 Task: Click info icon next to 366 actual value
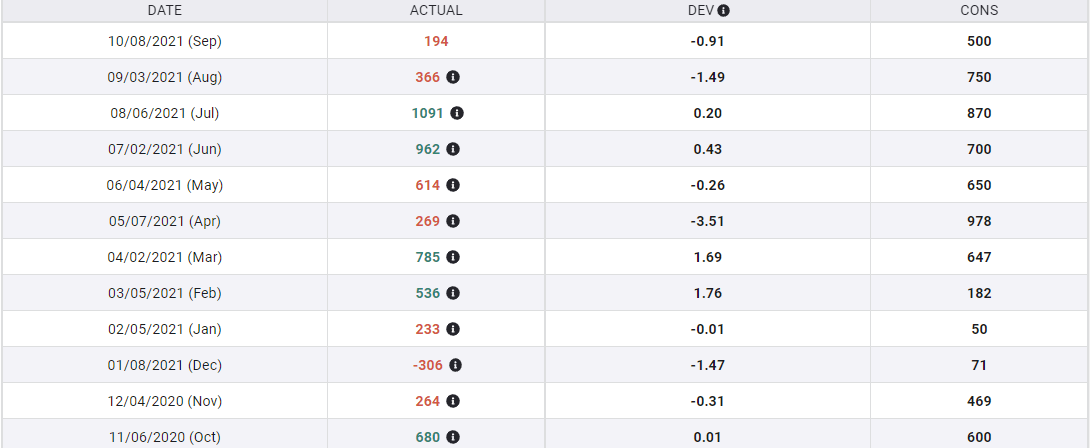(x=453, y=77)
